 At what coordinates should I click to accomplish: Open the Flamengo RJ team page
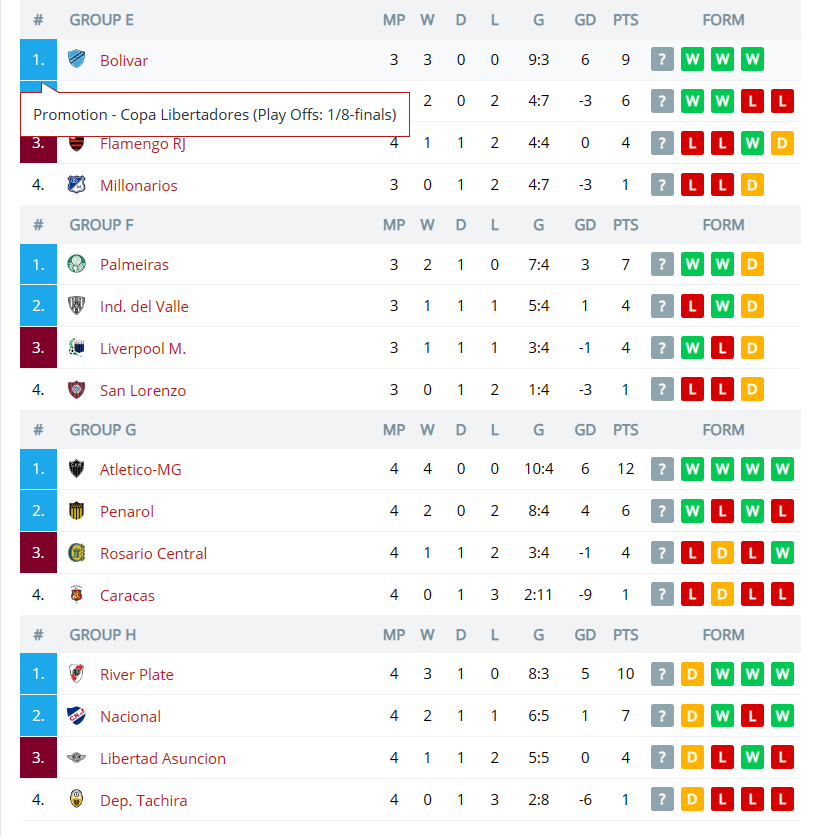point(143,144)
